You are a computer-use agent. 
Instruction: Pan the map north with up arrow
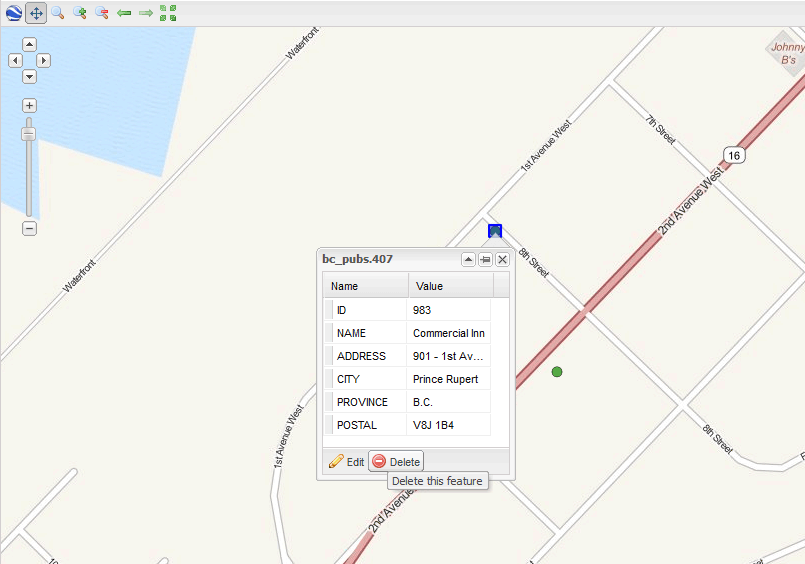pyautogui.click(x=29, y=45)
